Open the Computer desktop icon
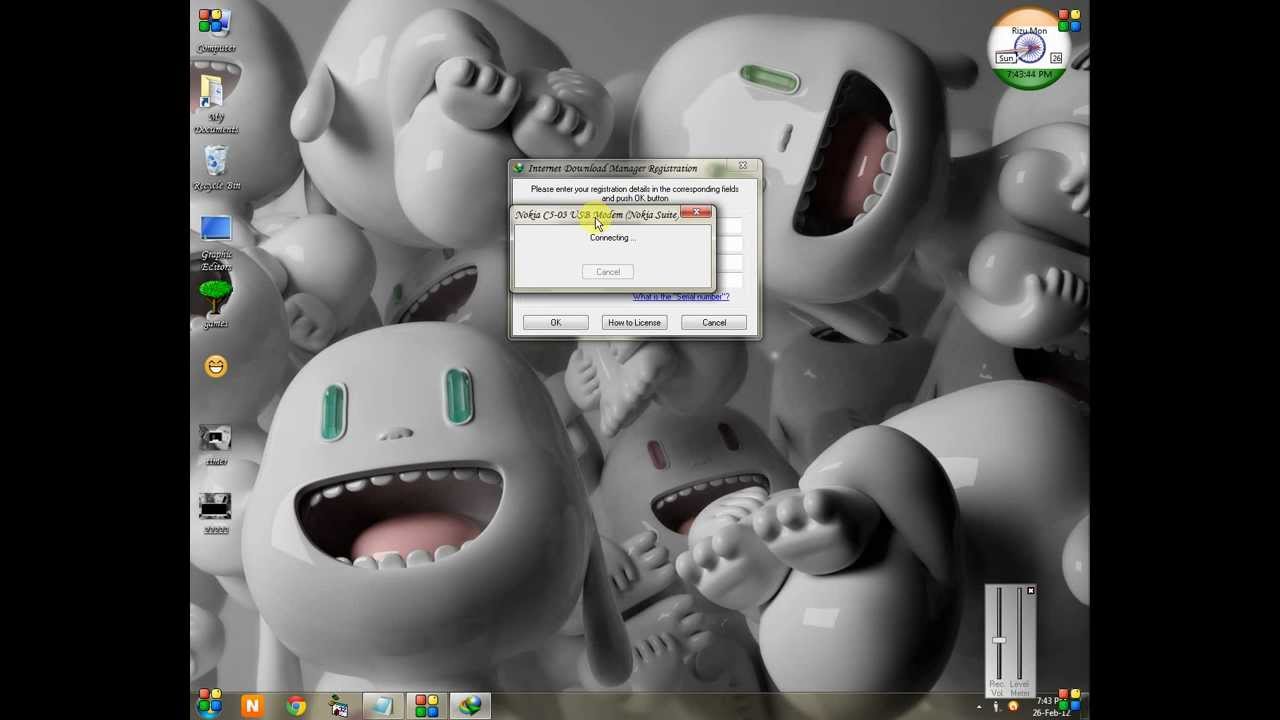Image resolution: width=1280 pixels, height=720 pixels. [x=215, y=28]
